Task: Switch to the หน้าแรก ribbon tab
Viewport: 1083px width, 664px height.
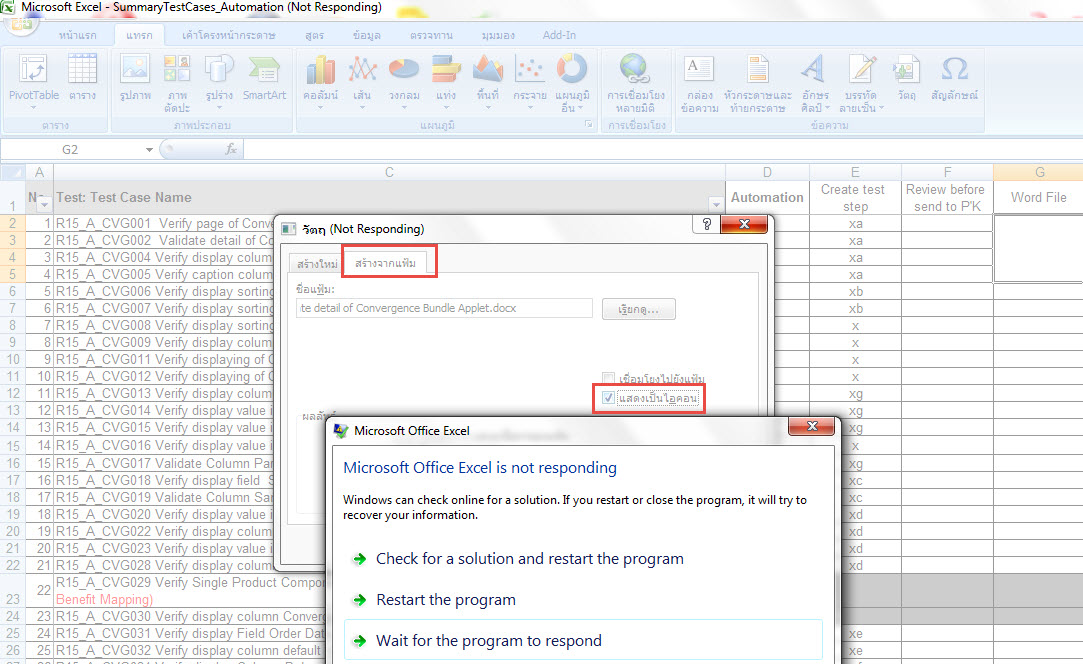Action: pos(77,35)
